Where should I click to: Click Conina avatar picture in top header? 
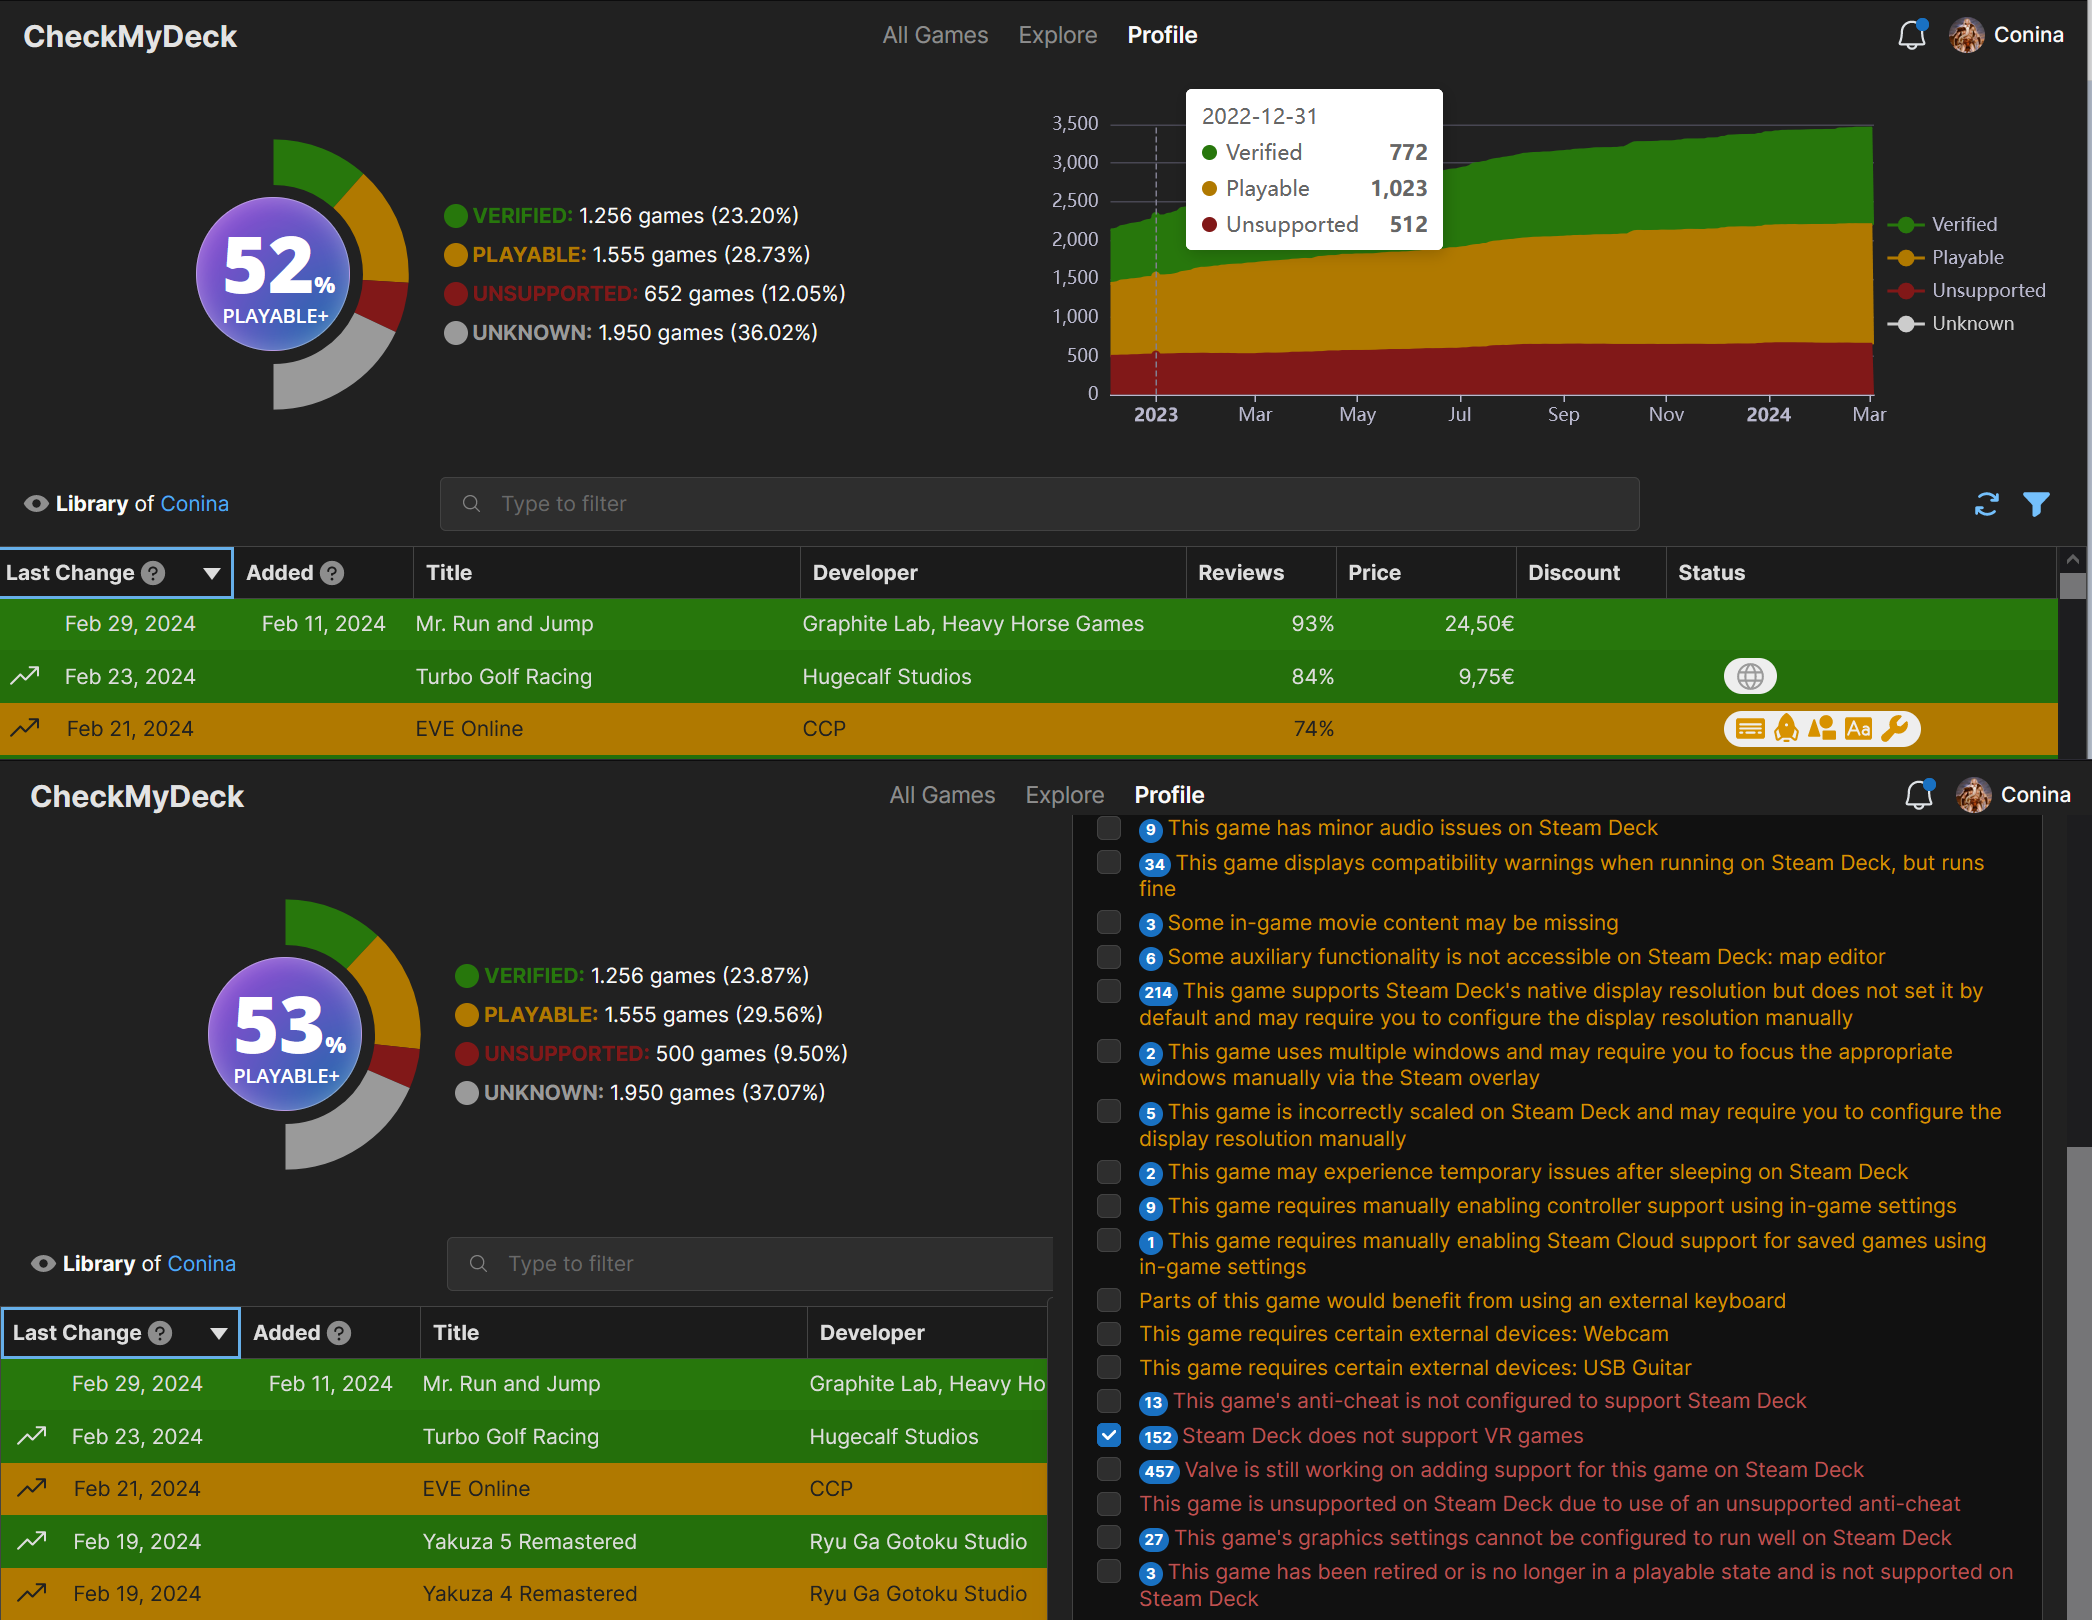click(1966, 35)
